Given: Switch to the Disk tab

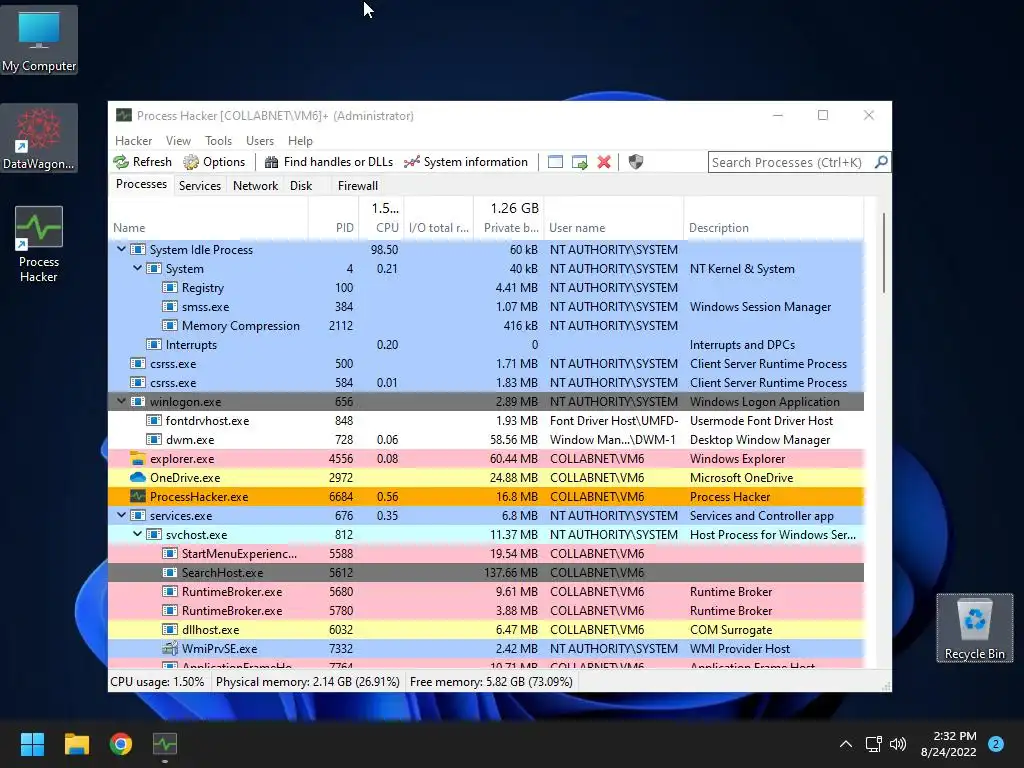Looking at the screenshot, I should pos(301,185).
